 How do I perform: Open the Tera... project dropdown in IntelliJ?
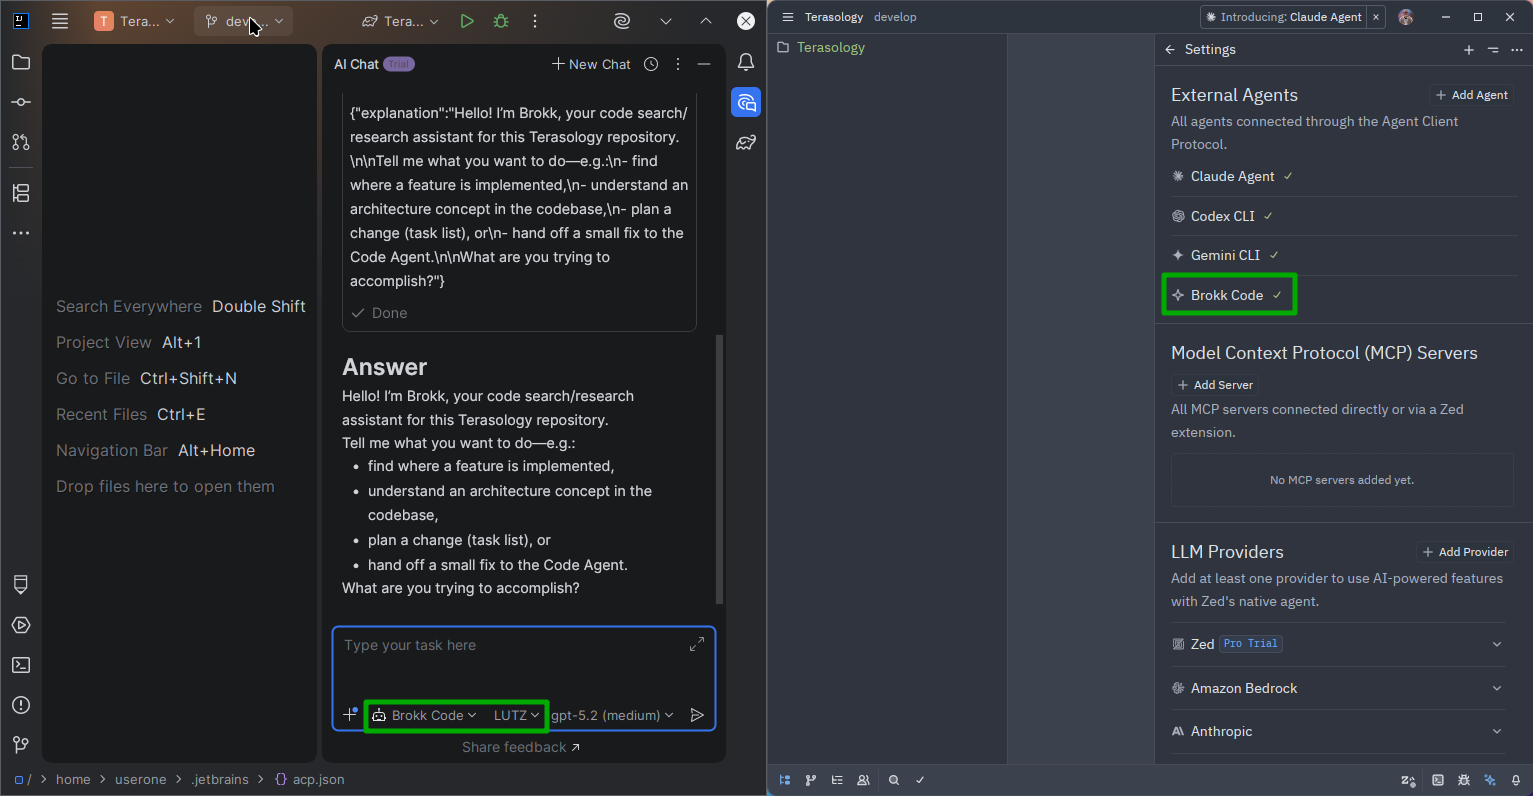tap(135, 21)
